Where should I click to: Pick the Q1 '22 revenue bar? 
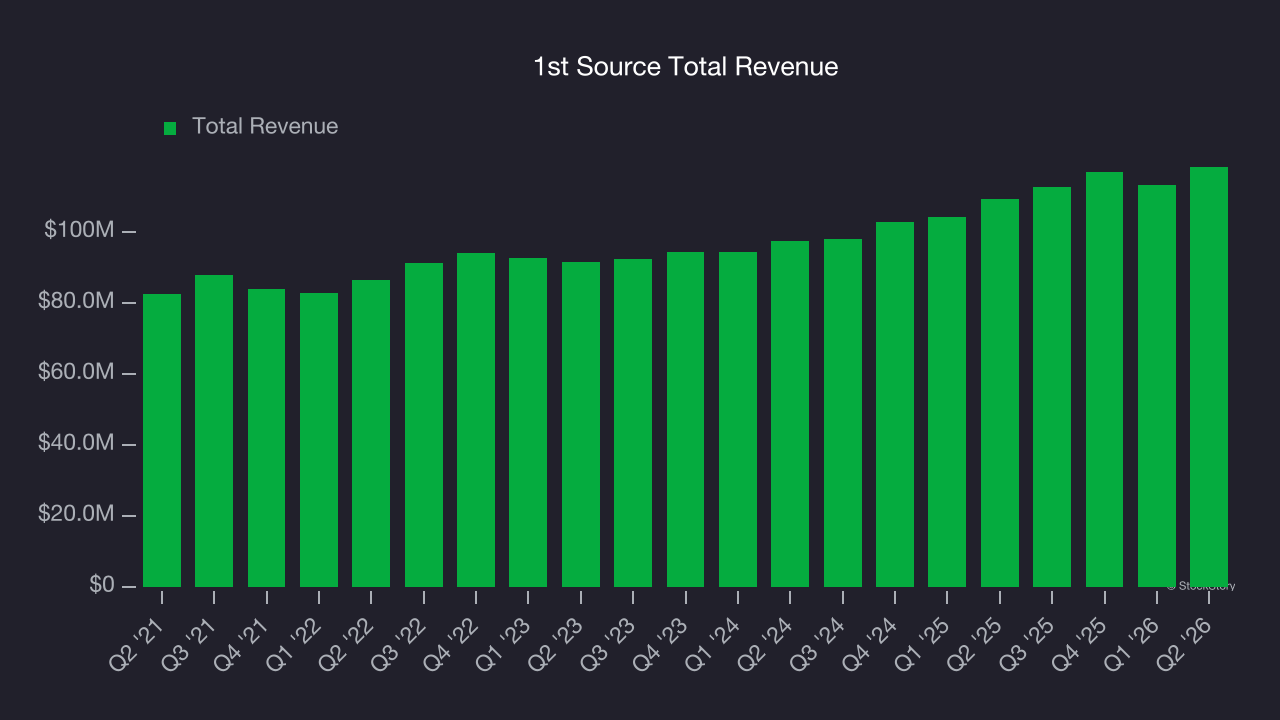[x=319, y=440]
